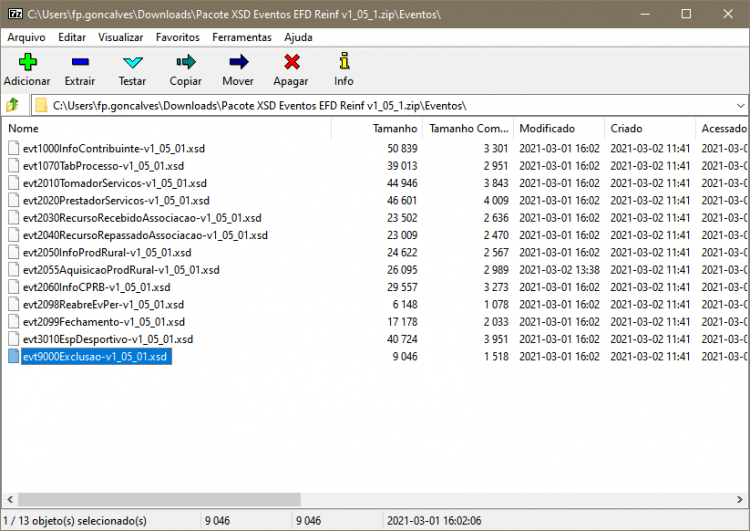Open the Ferramentas menu
The height and width of the screenshot is (531, 750).
242,37
